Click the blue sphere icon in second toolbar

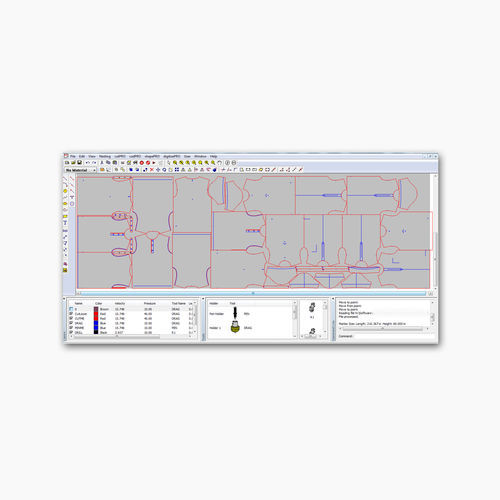[x=214, y=170]
